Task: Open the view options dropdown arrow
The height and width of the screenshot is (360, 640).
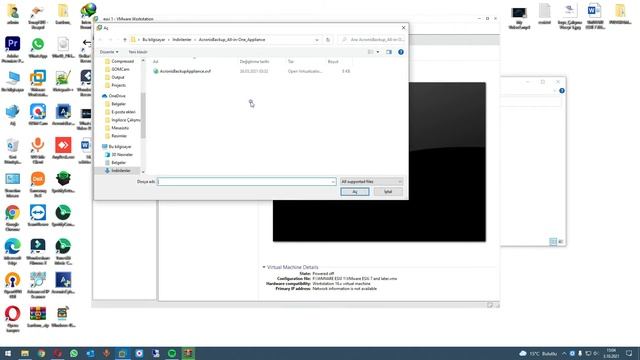Action: click(378, 52)
